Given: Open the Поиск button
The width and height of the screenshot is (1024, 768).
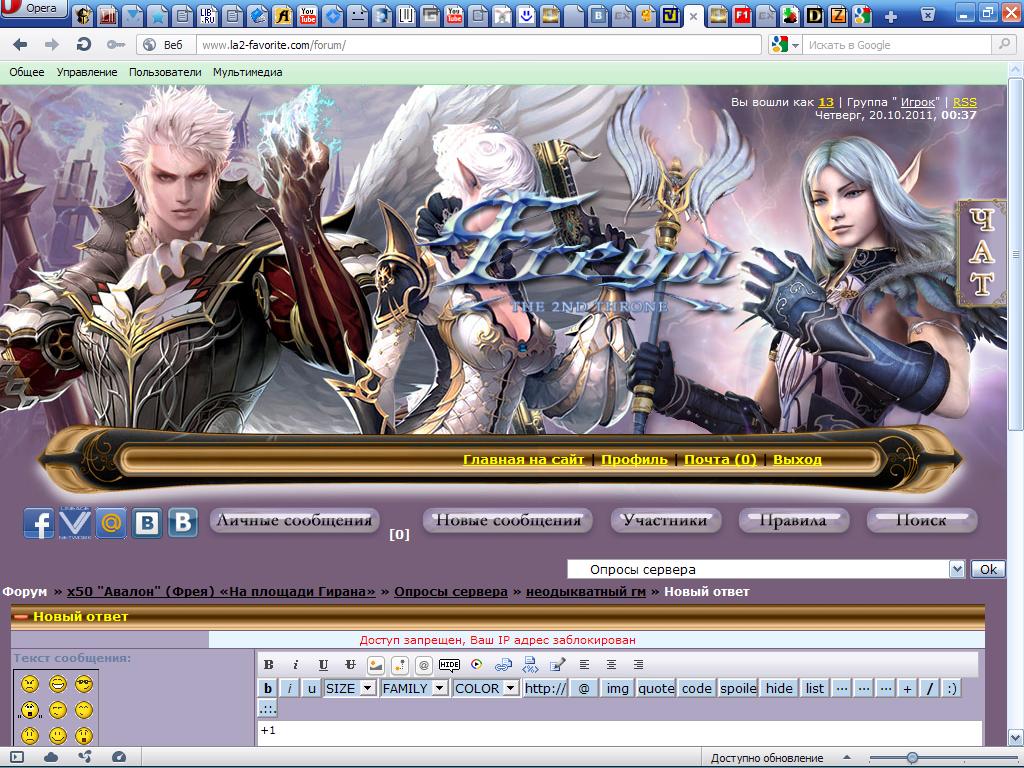Looking at the screenshot, I should click(x=921, y=520).
